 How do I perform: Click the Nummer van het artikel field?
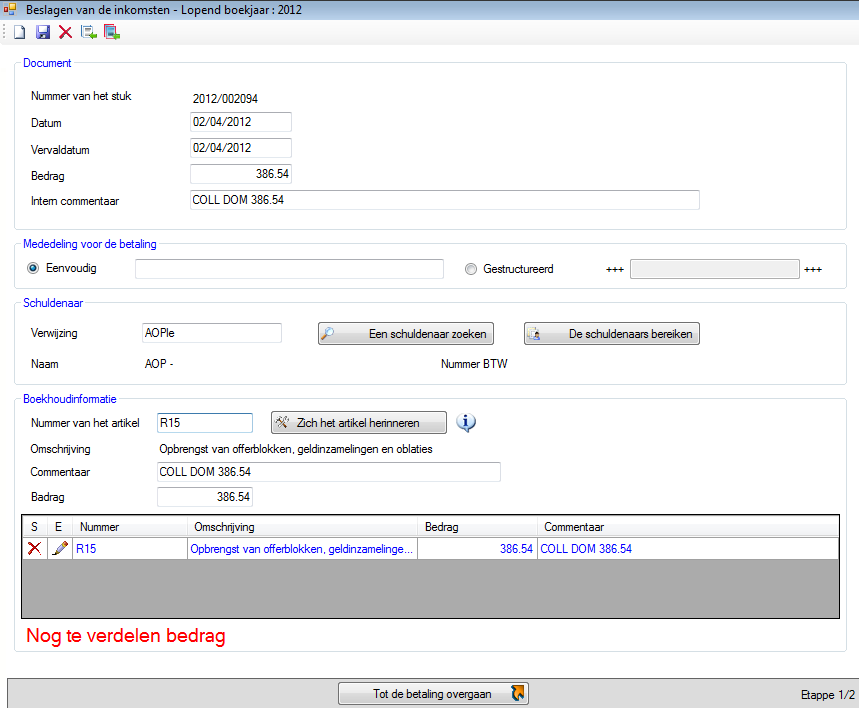pos(205,422)
